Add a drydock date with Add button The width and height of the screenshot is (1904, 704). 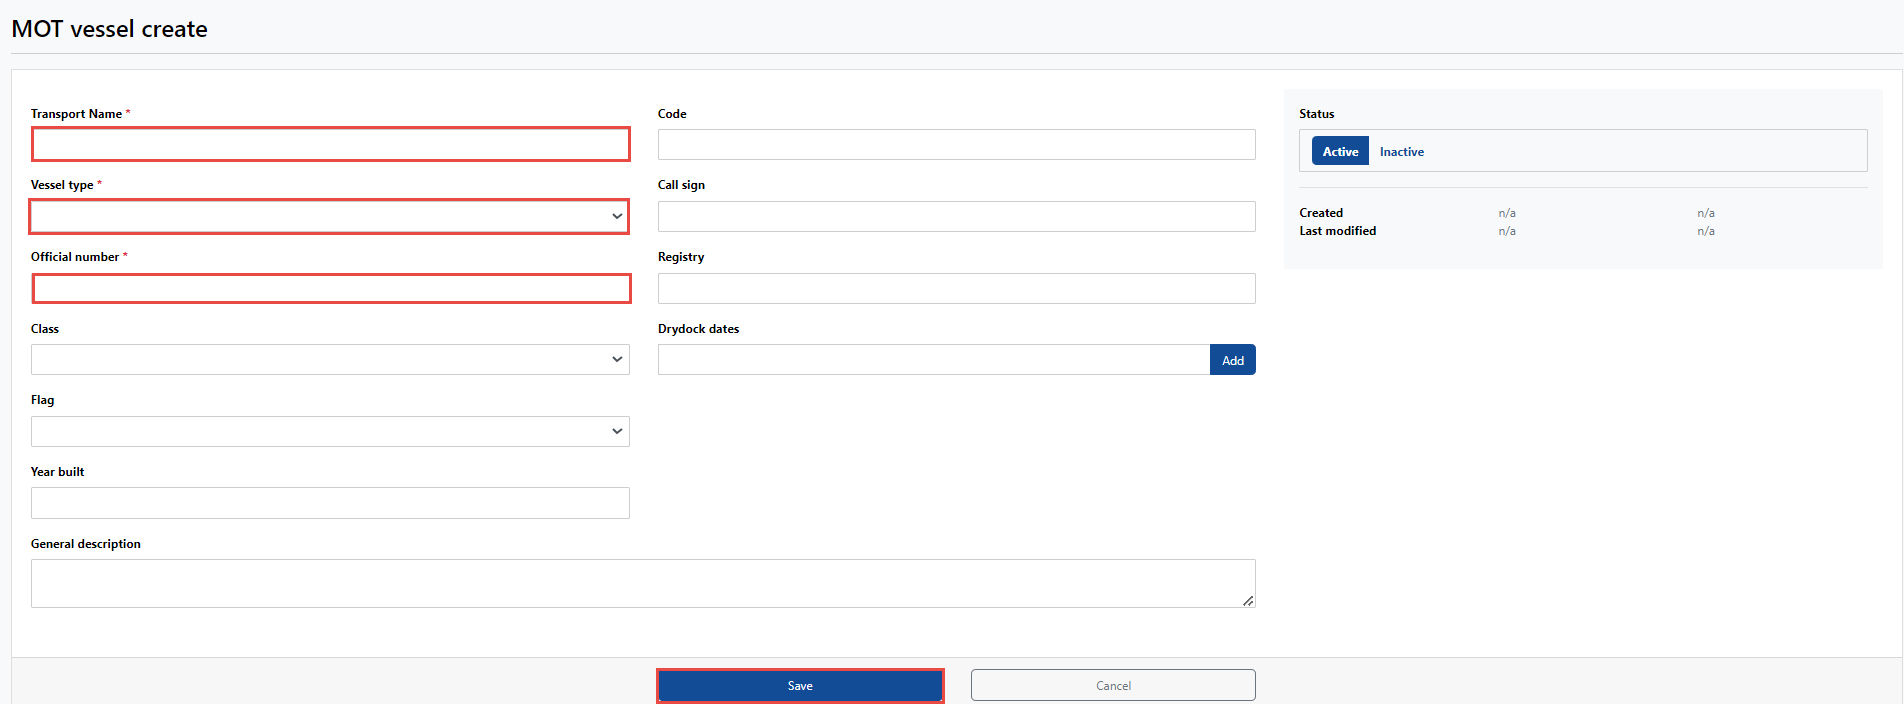[1233, 360]
